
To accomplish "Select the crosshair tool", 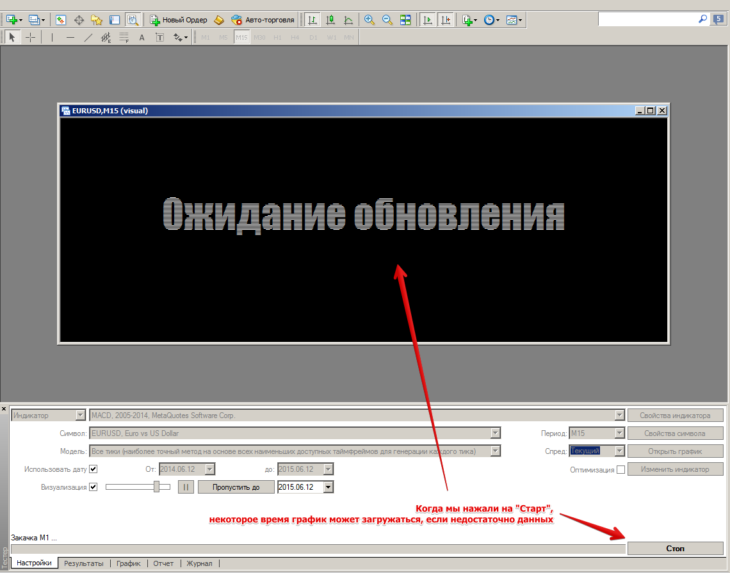I will (x=31, y=37).
